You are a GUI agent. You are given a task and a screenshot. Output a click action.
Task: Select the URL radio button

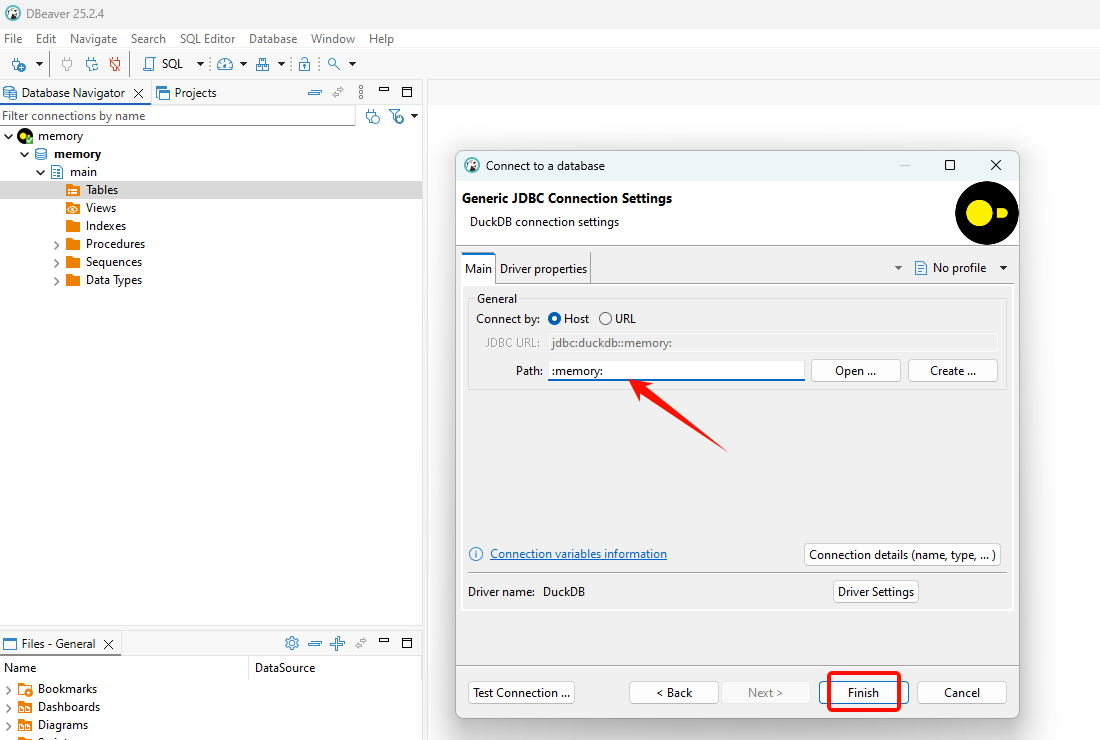606,319
